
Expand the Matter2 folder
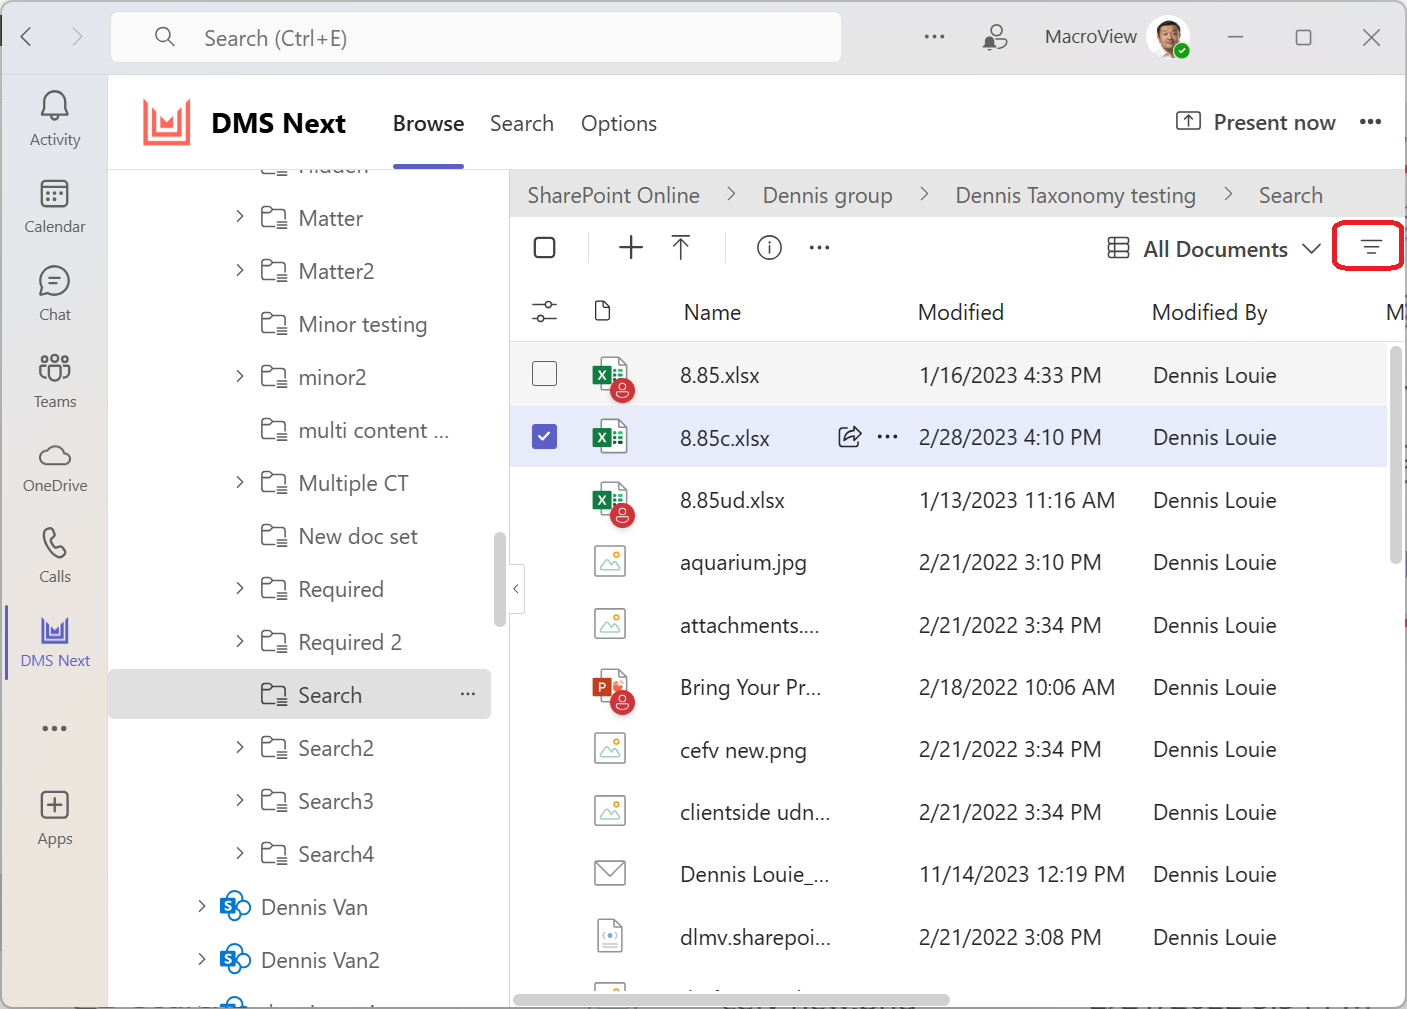239,270
